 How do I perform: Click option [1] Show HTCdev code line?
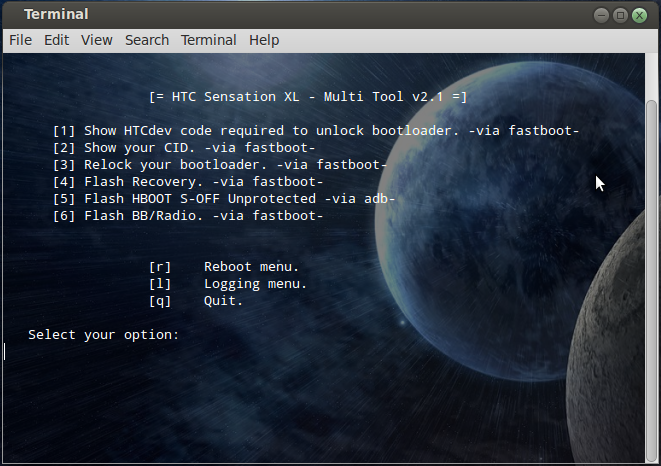(316, 131)
